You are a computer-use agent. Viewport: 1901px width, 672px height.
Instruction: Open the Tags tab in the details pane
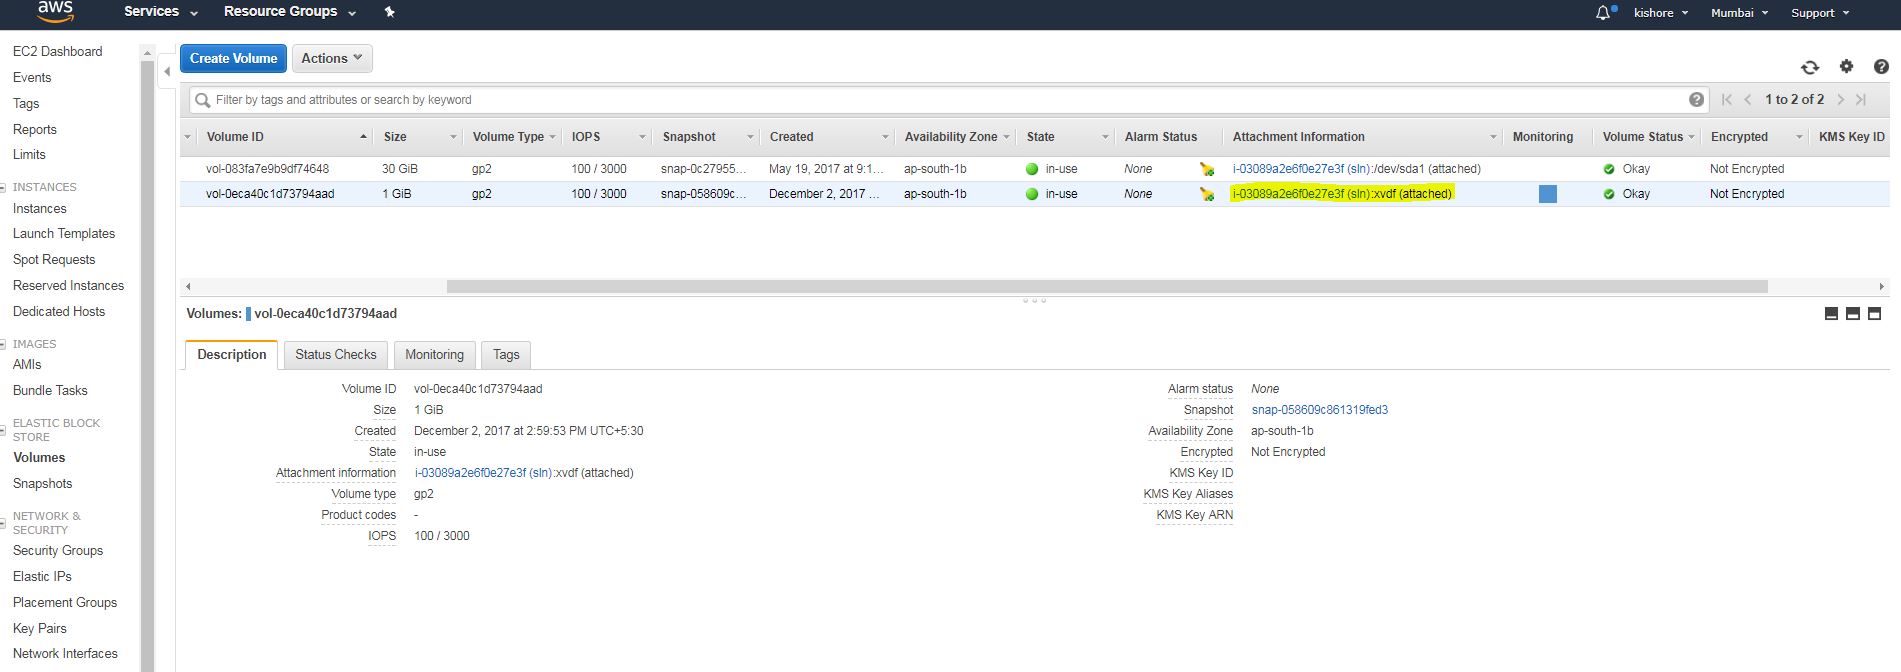506,355
